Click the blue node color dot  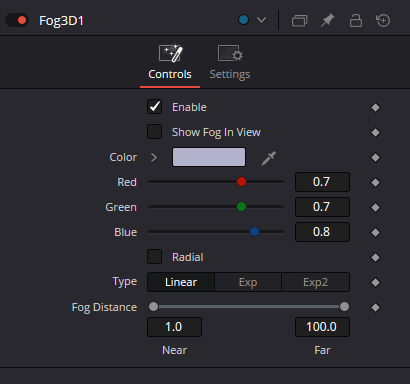point(244,20)
